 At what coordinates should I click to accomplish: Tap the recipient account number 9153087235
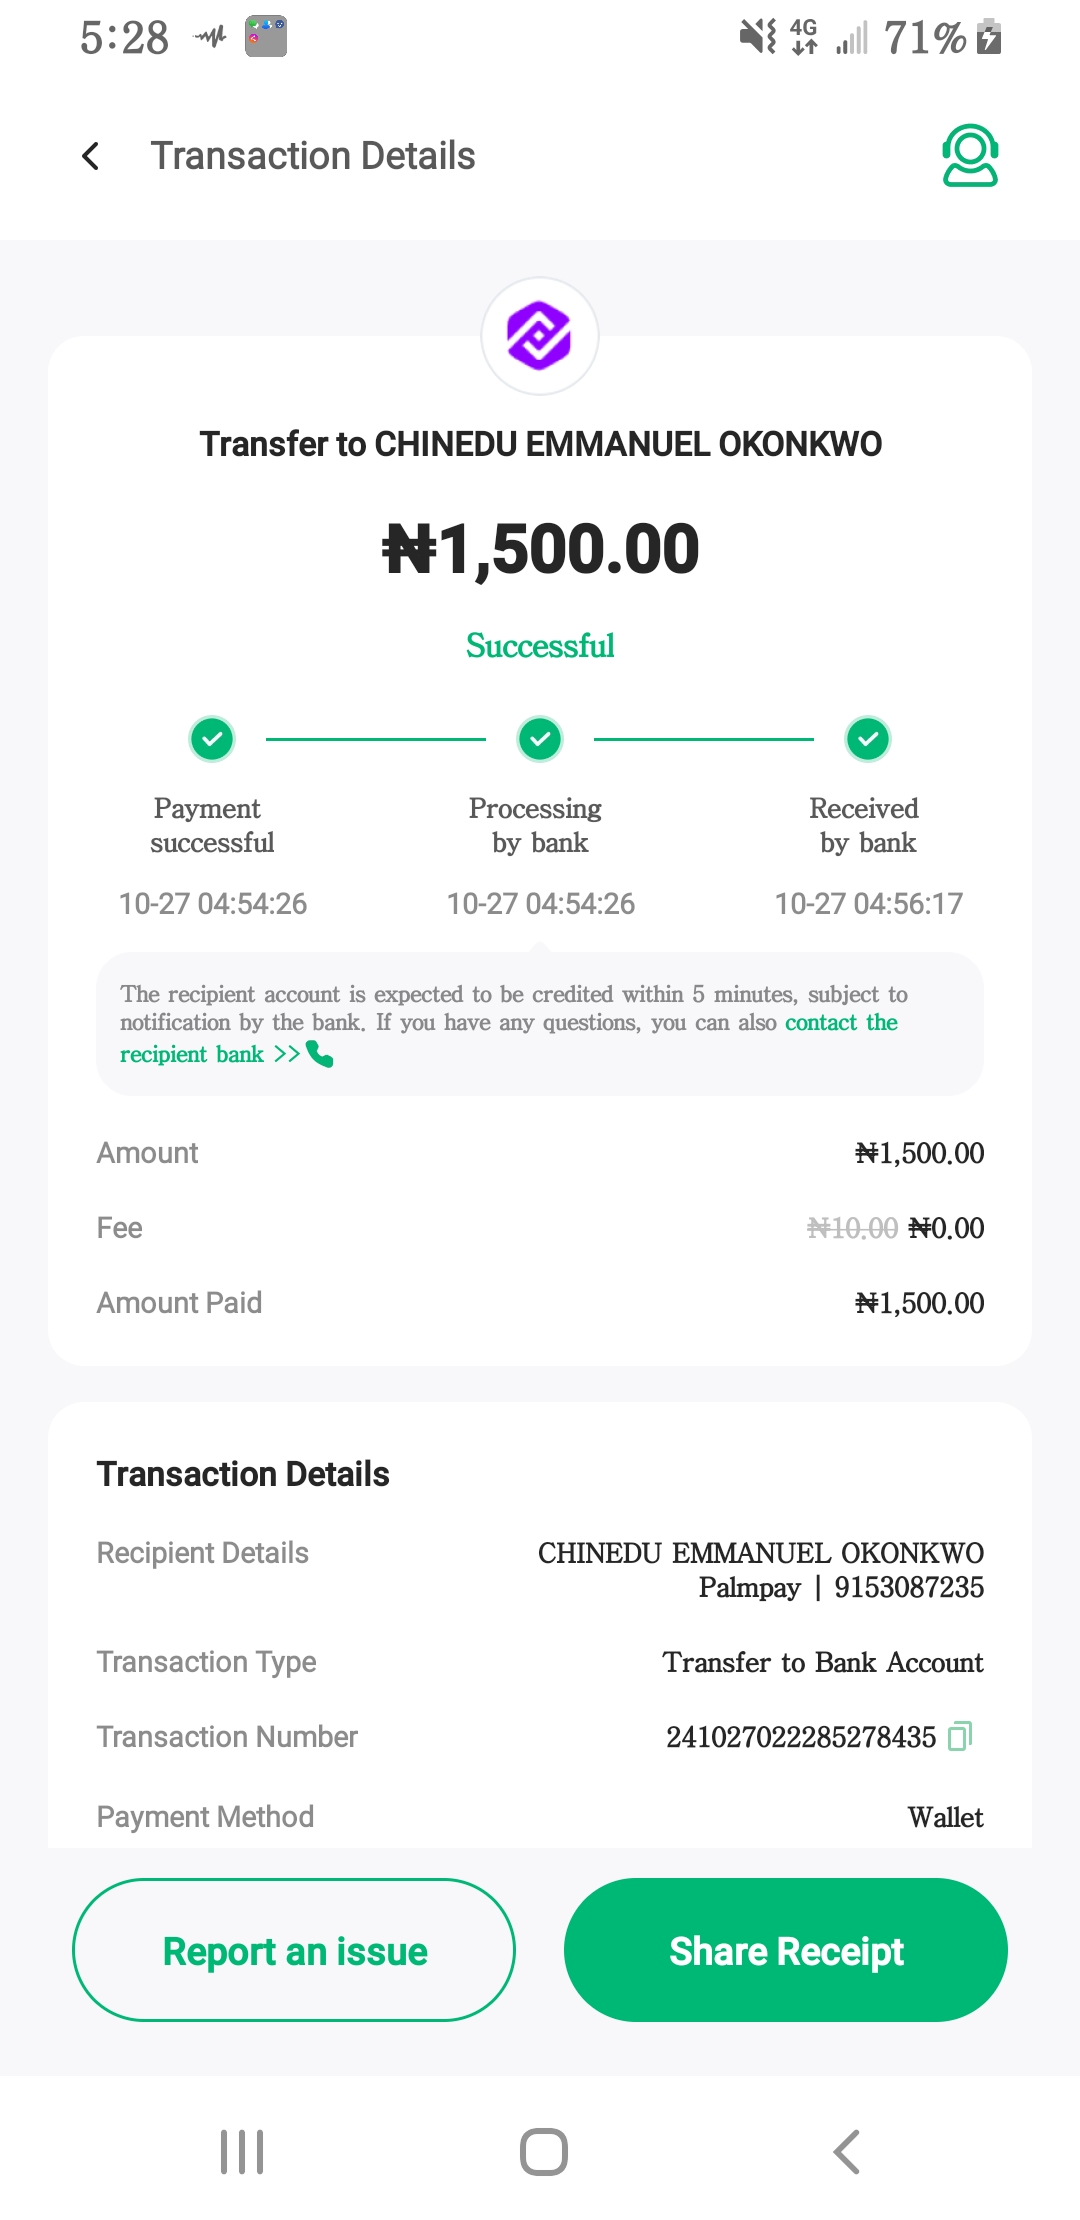[909, 1588]
